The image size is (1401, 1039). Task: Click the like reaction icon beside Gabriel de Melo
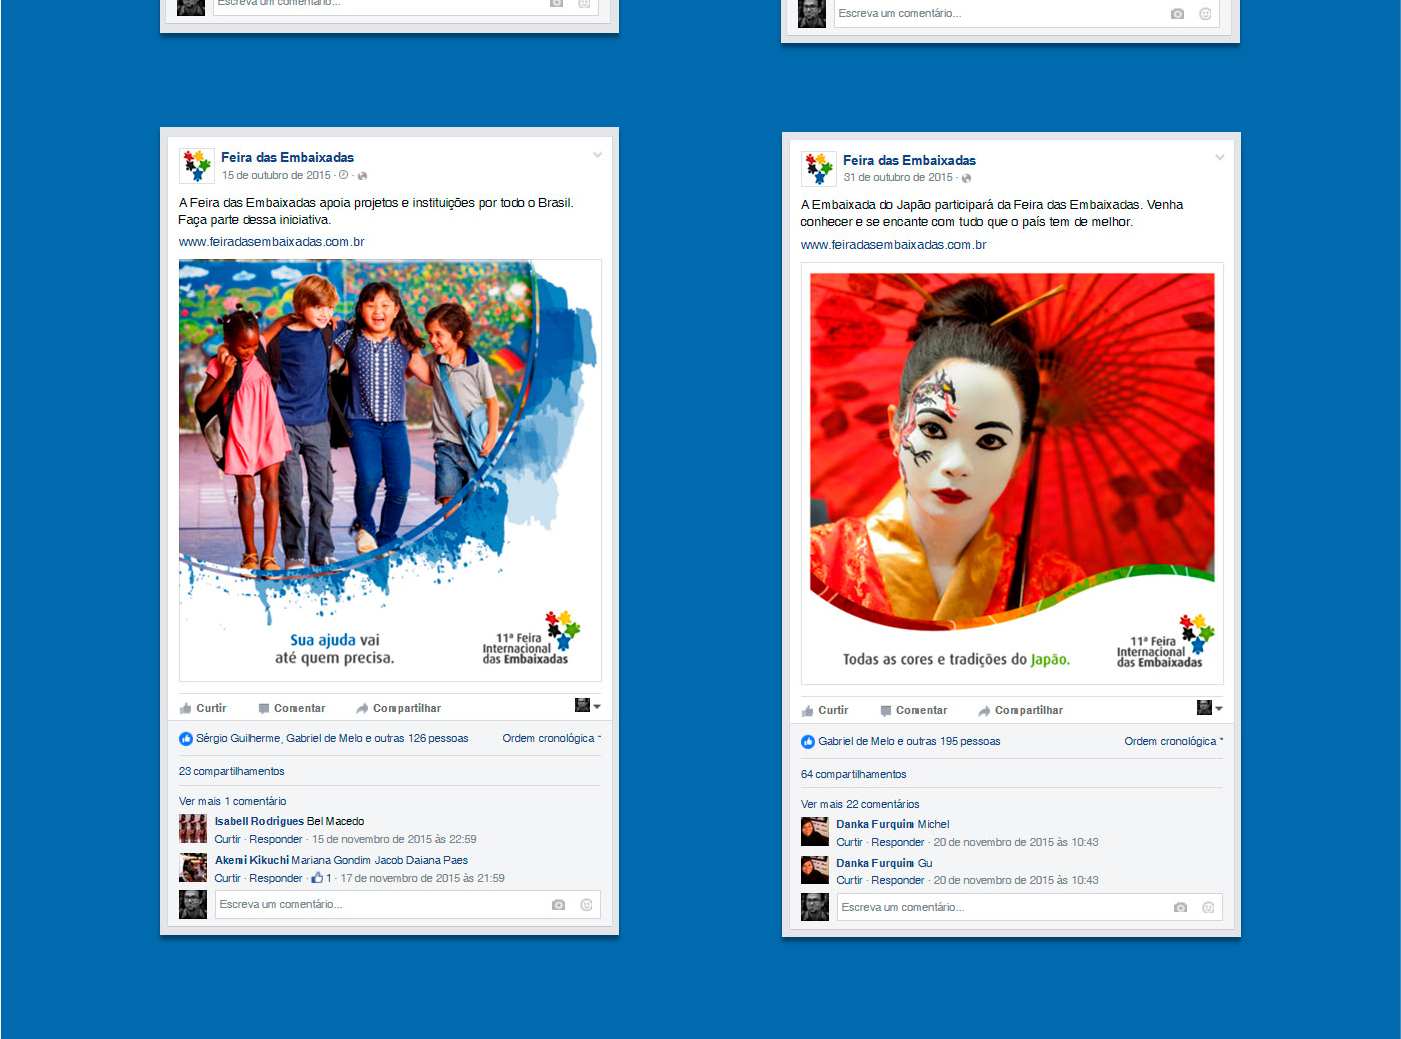click(x=808, y=742)
